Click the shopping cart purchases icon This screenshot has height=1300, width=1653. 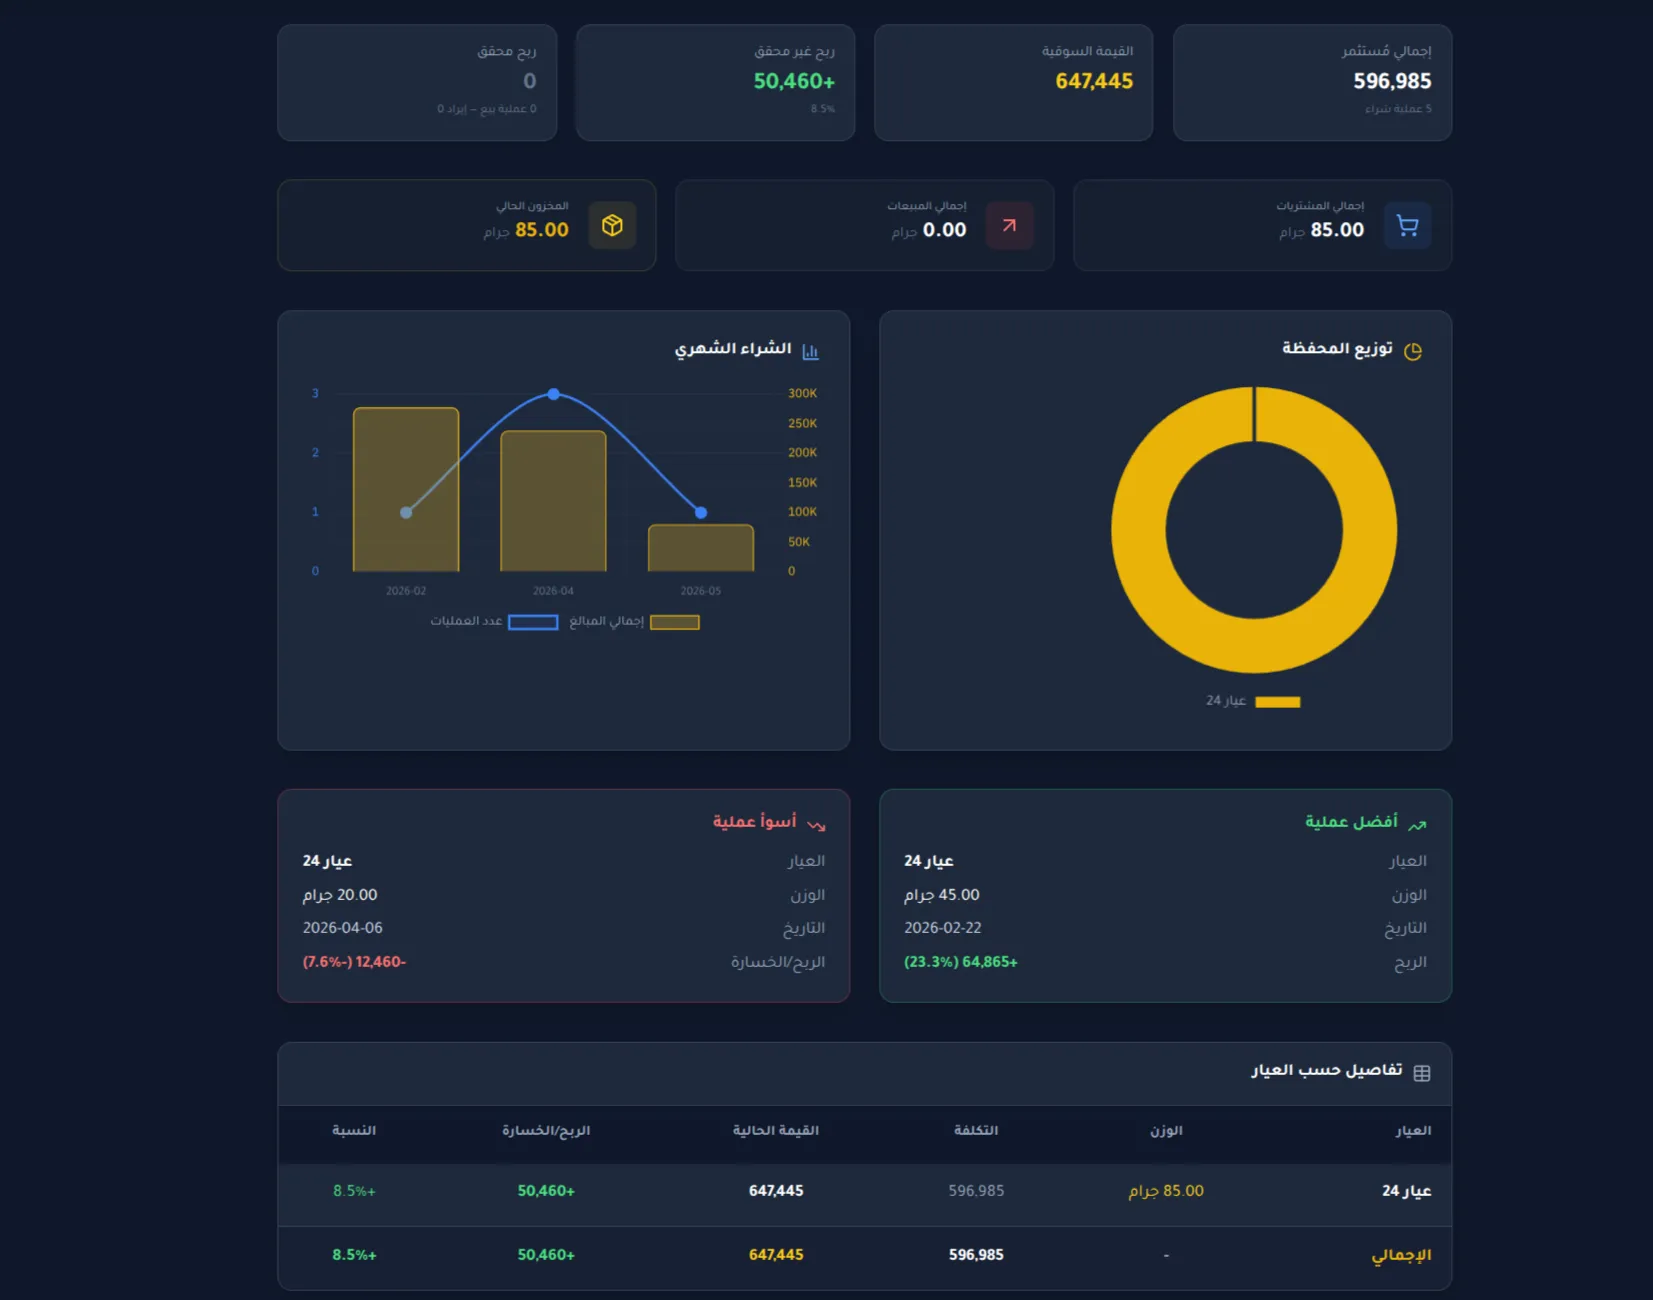pyautogui.click(x=1407, y=225)
